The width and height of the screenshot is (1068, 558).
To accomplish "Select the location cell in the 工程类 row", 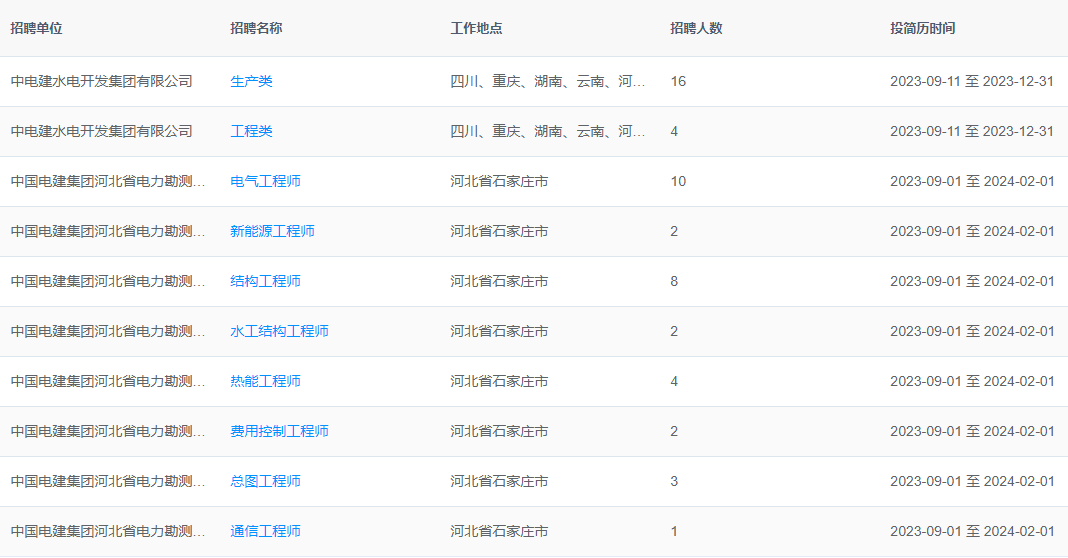I will (x=548, y=131).
